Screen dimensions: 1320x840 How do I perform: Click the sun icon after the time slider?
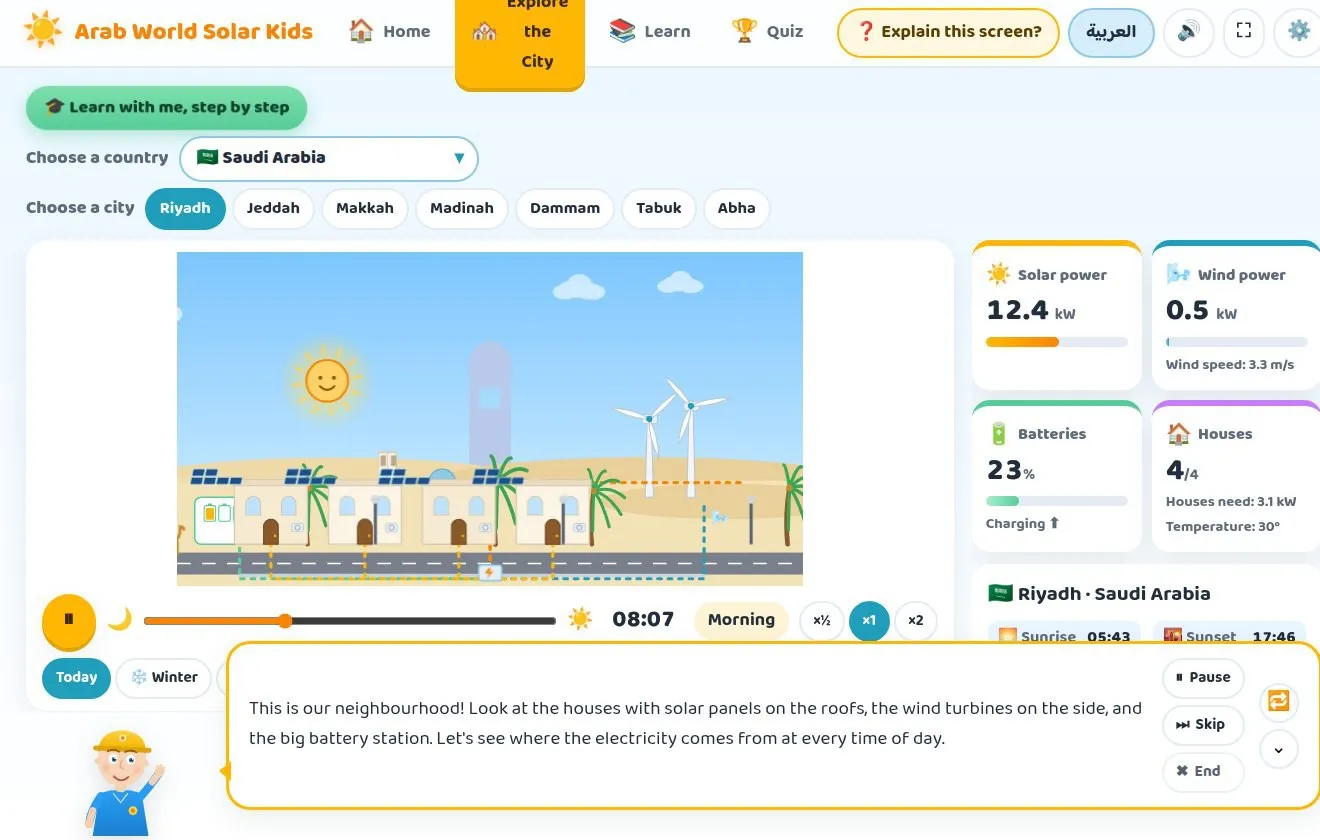580,619
